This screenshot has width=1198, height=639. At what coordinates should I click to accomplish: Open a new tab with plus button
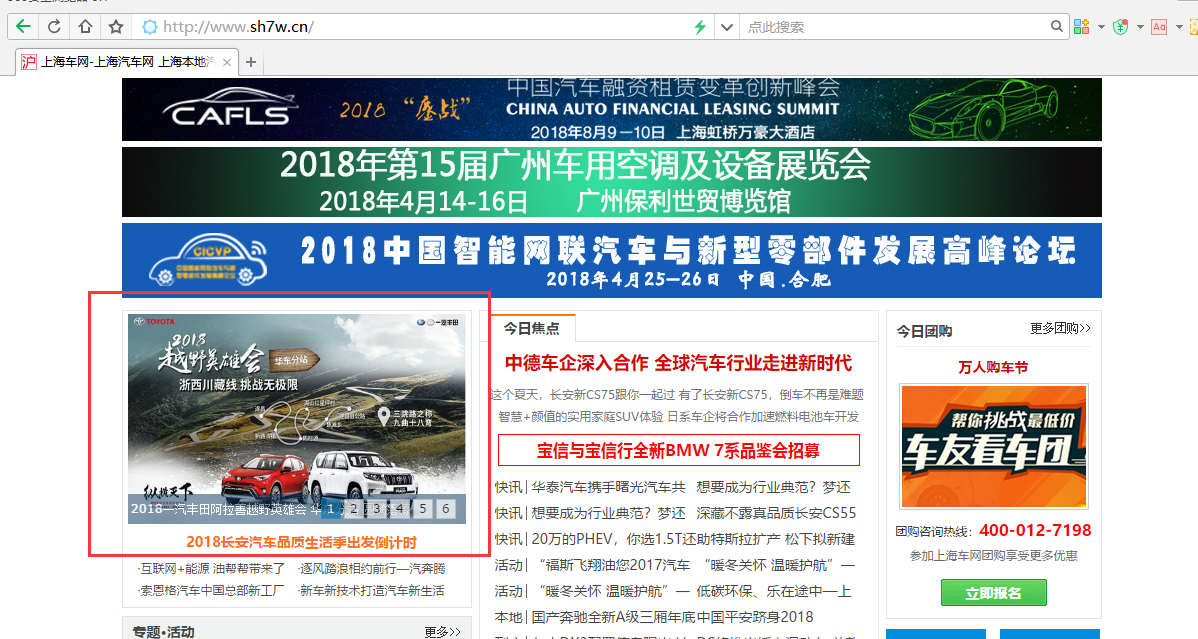click(x=251, y=62)
